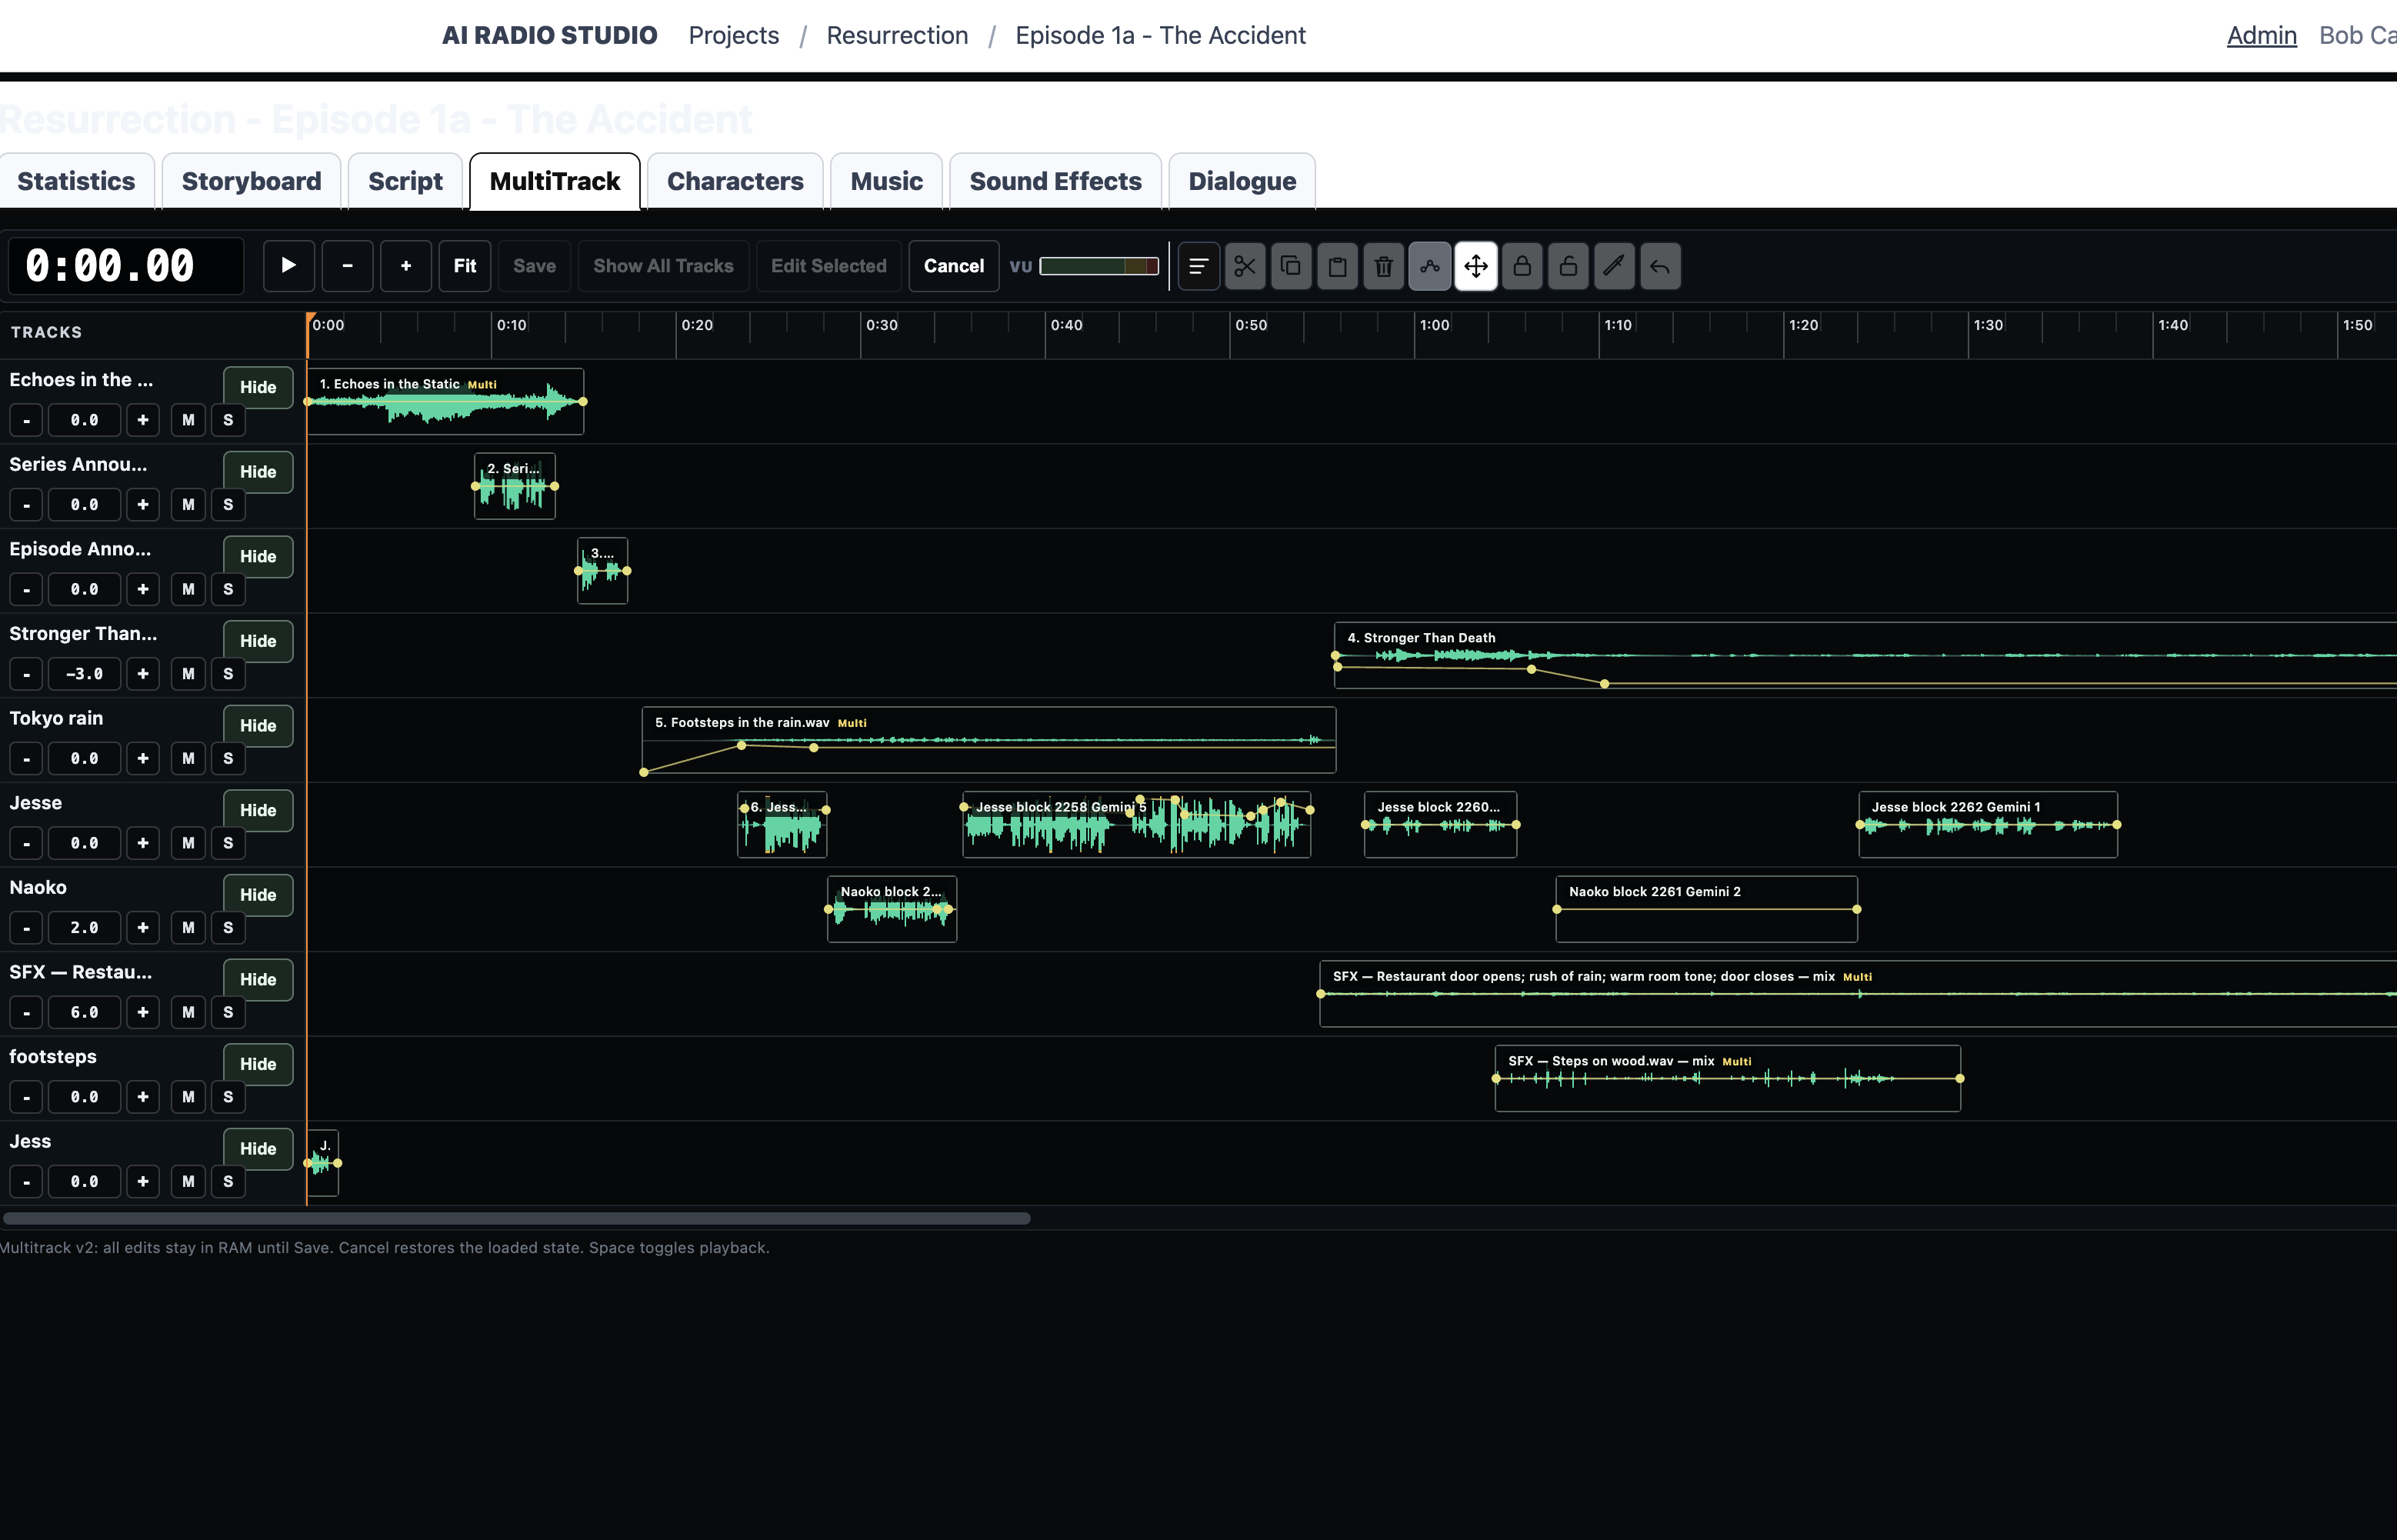Decrease gain on Naoko track
The image size is (2397, 1540).
pos(26,928)
